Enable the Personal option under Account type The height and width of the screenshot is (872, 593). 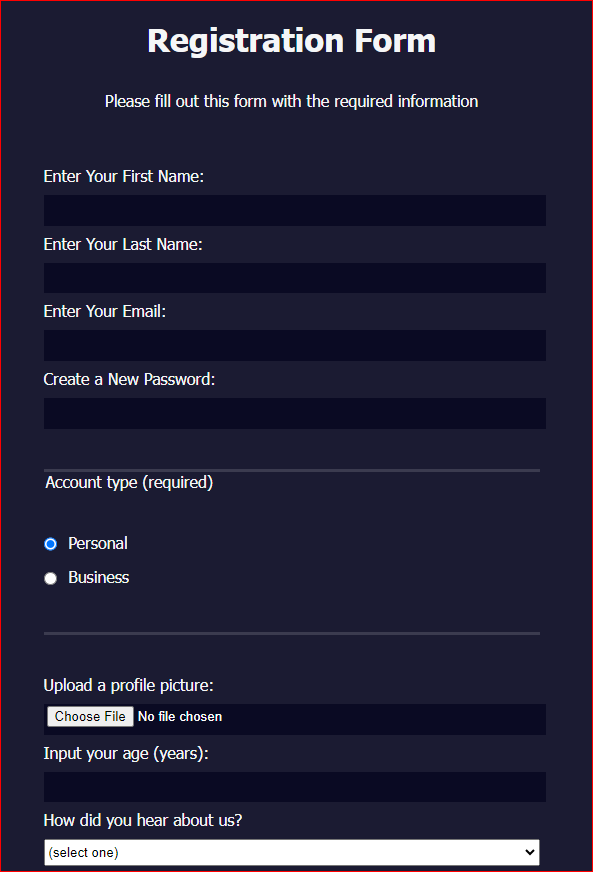tap(50, 543)
